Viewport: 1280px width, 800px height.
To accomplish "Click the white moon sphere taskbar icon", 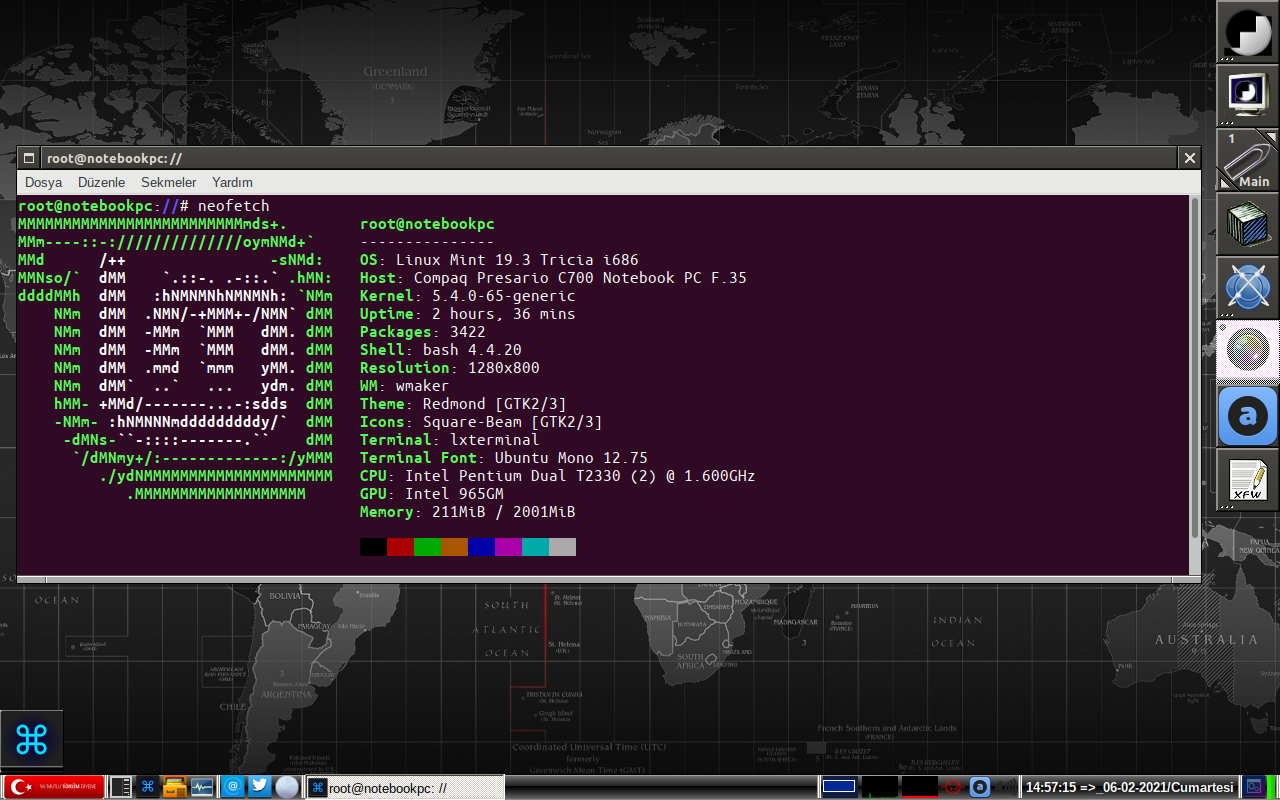I will point(286,787).
